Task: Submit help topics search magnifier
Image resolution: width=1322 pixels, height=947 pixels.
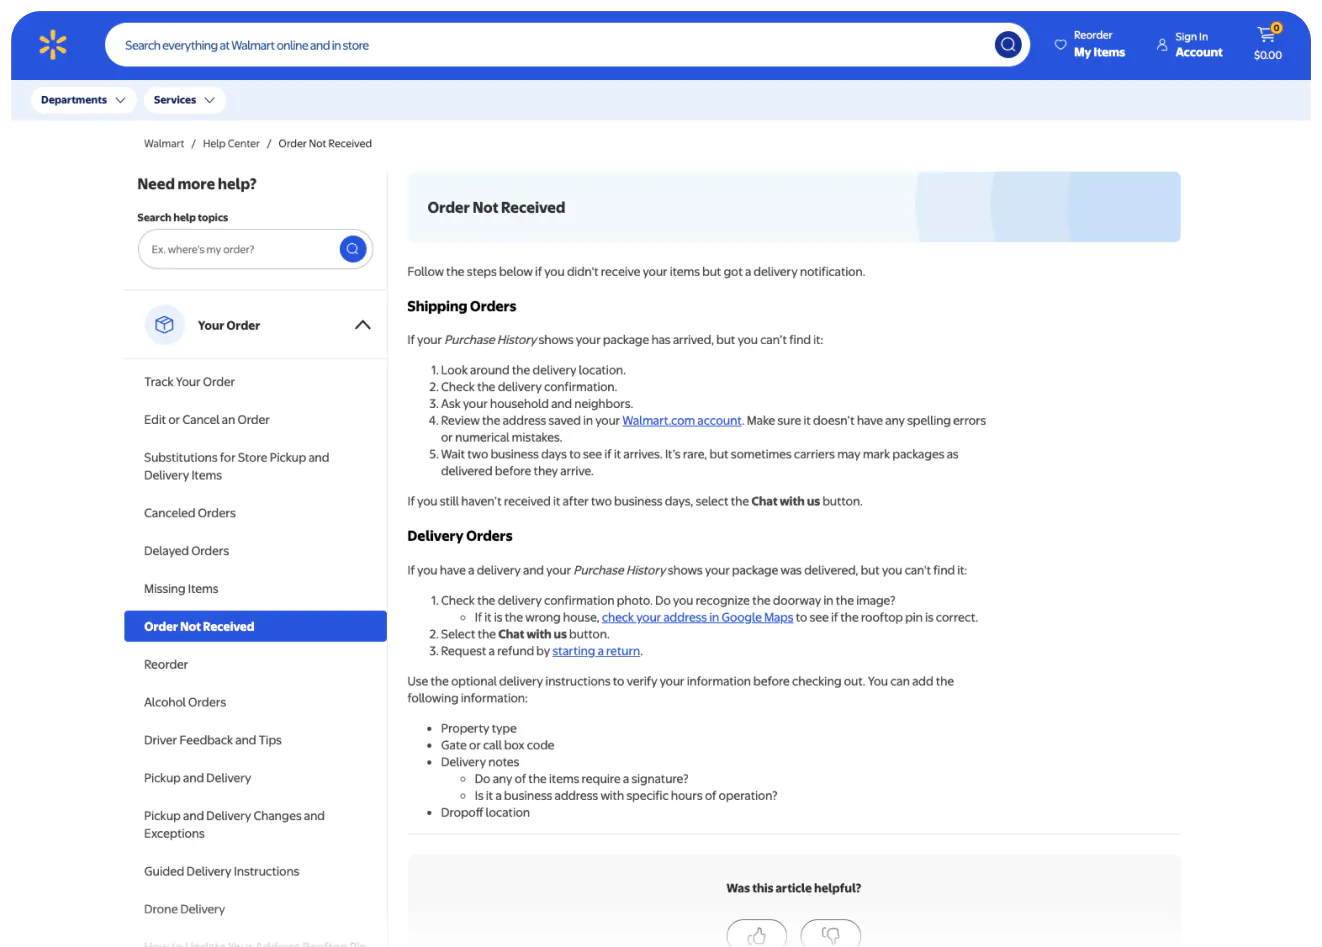Action: pos(353,249)
